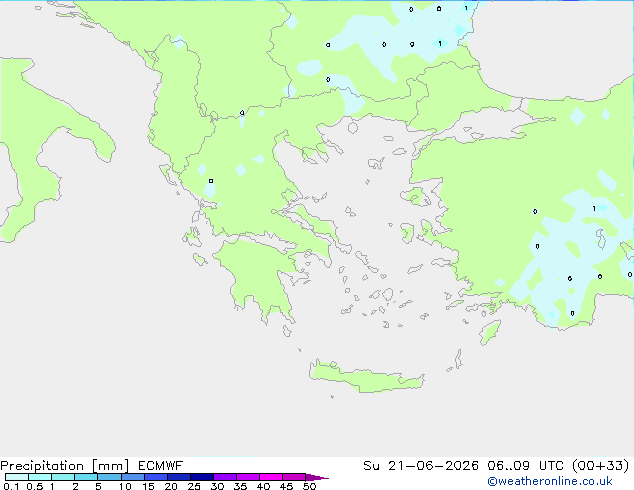Click the island of Rhodes on the map
This screenshot has height=490, width=634.
click(490, 332)
